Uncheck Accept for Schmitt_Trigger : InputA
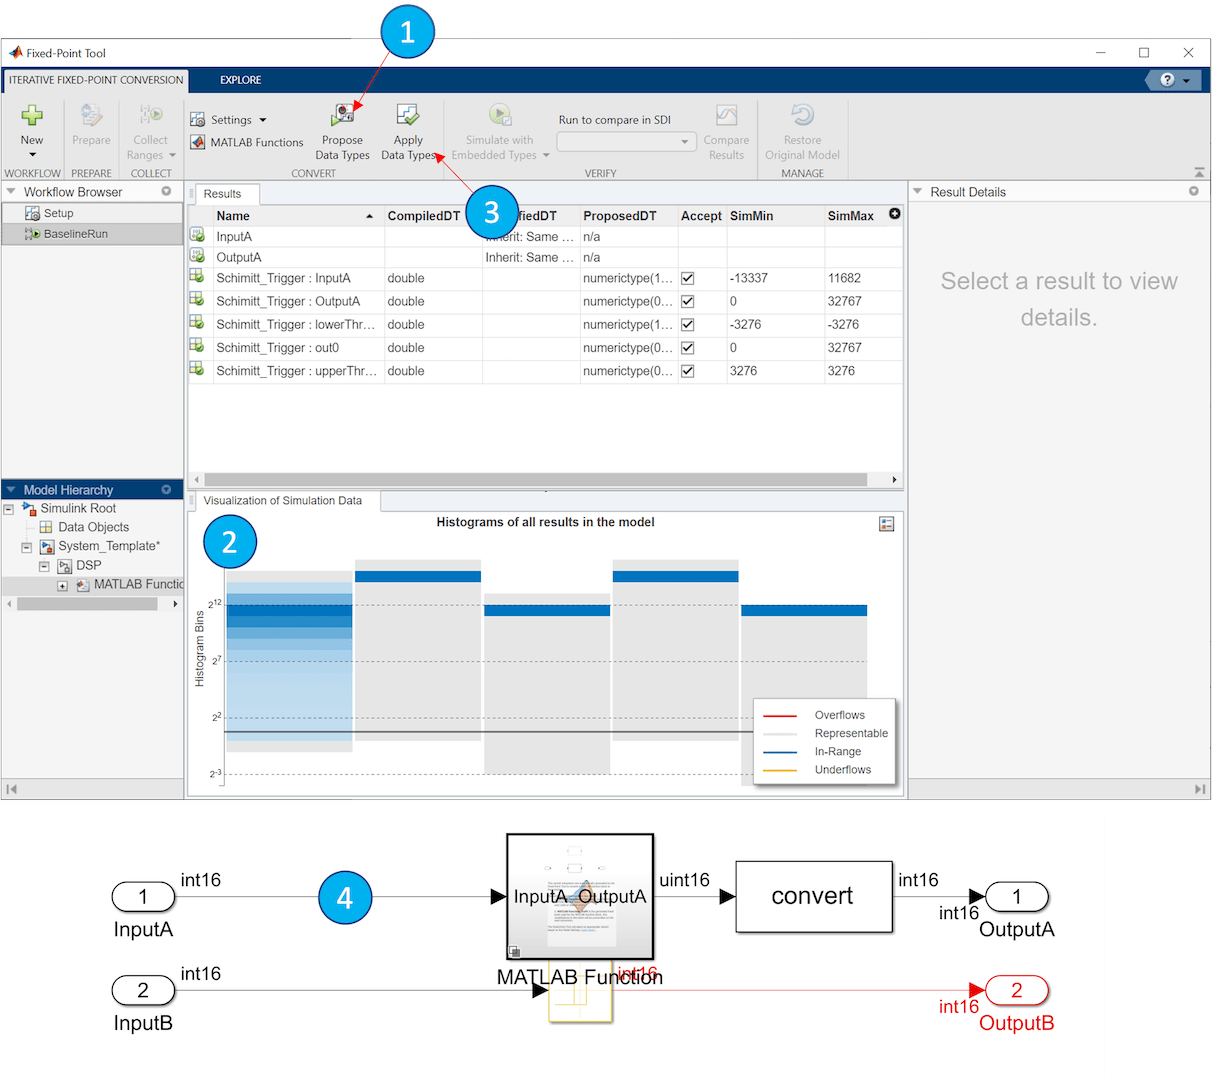Screen dimensions: 1212x1080 tap(688, 279)
